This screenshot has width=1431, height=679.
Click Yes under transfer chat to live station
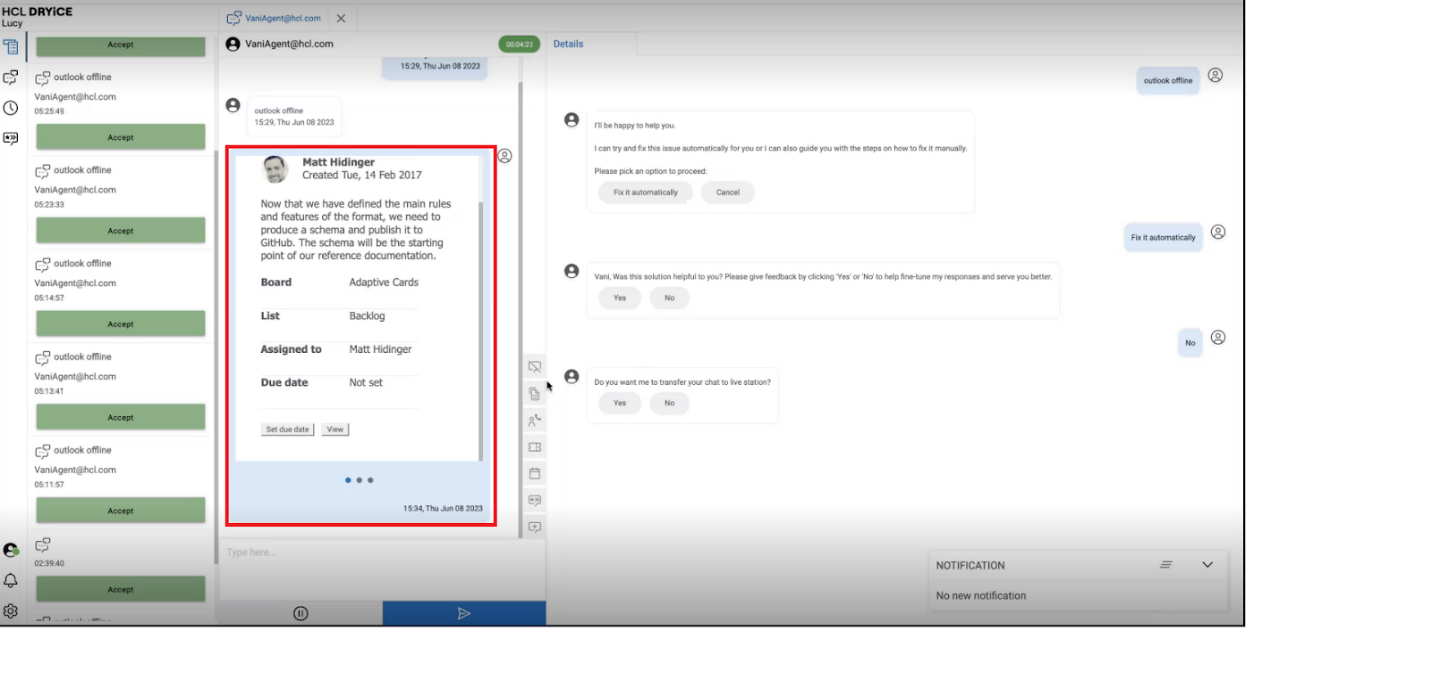620,403
